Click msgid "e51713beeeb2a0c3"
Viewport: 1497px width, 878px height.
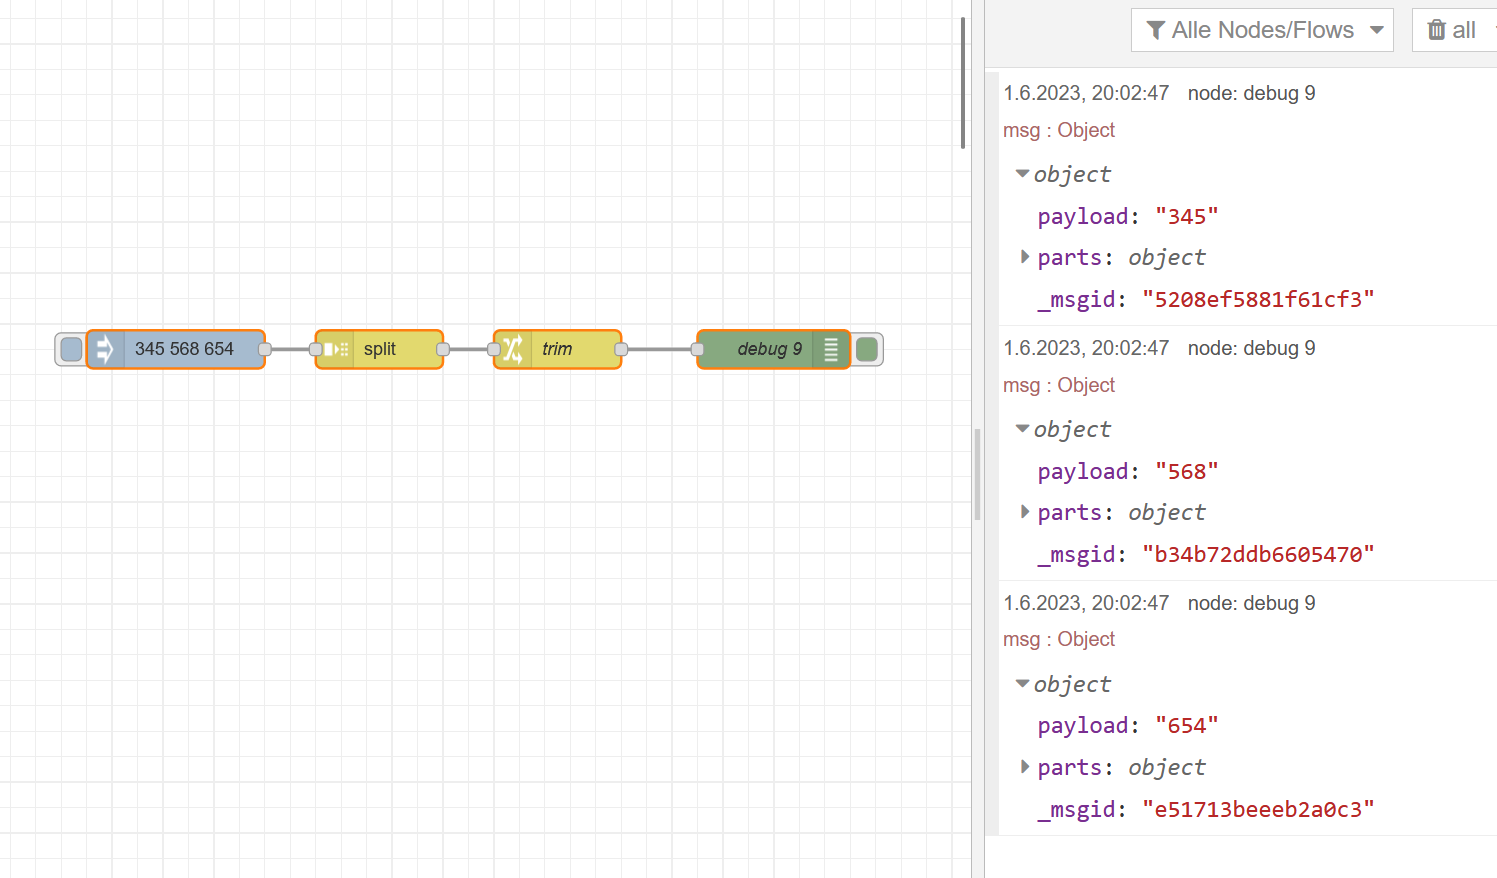[1258, 810]
